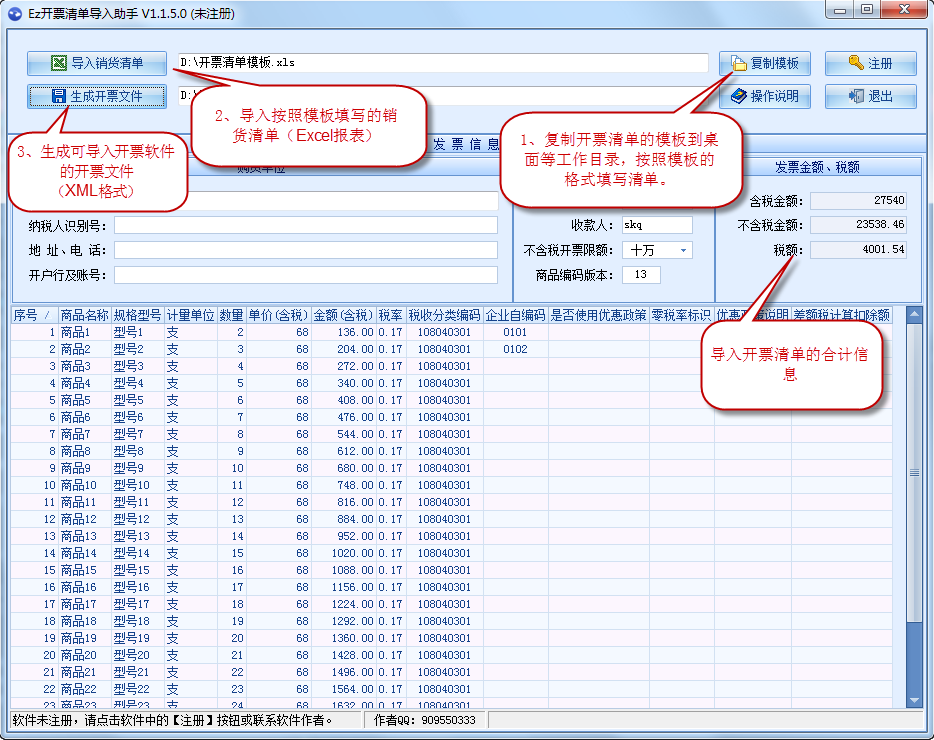Viewport: 934px width, 740px height.
Task: Click the exit door icon on 退出
Action: pyautogui.click(x=856, y=97)
